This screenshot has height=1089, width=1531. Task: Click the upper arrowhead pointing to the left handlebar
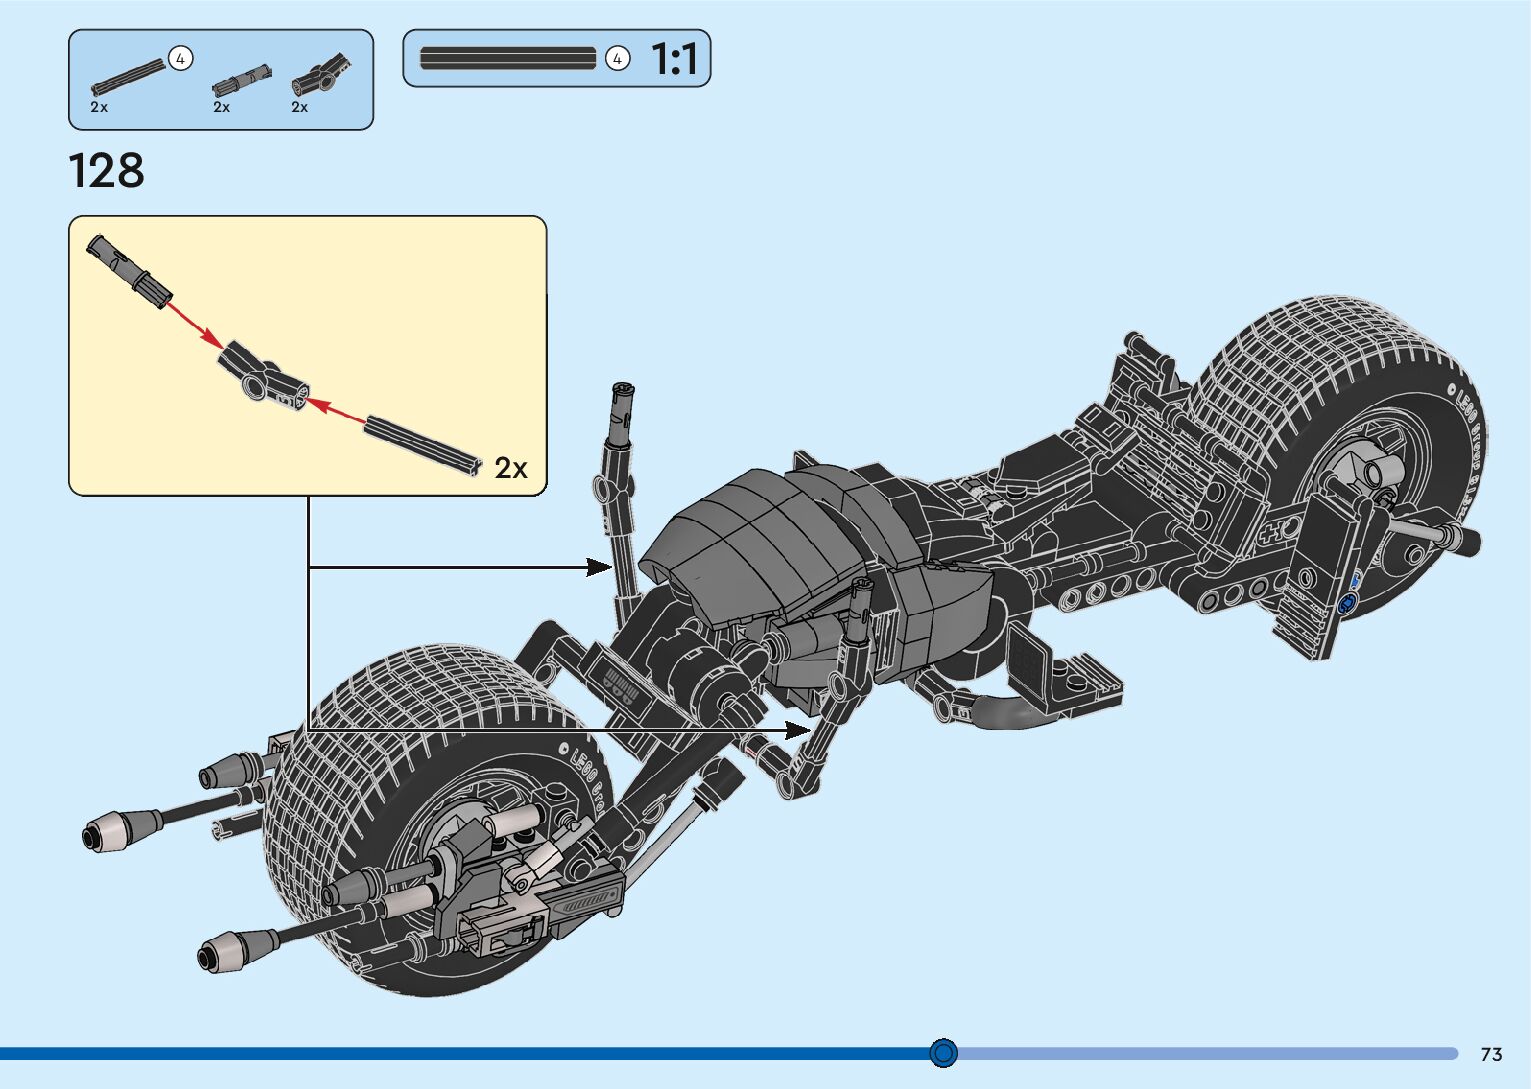tap(600, 567)
